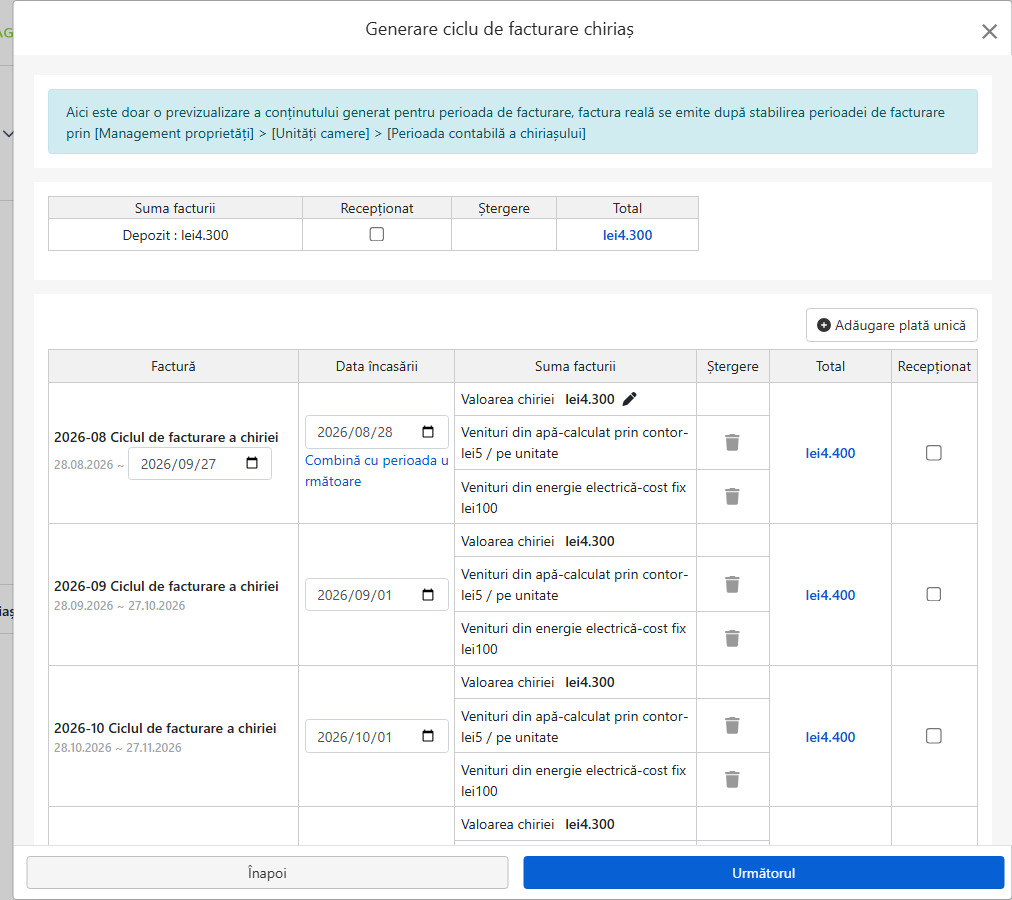
Task: Delete electricity fixed cost in 2026-09 cycle
Action: [x=732, y=639]
